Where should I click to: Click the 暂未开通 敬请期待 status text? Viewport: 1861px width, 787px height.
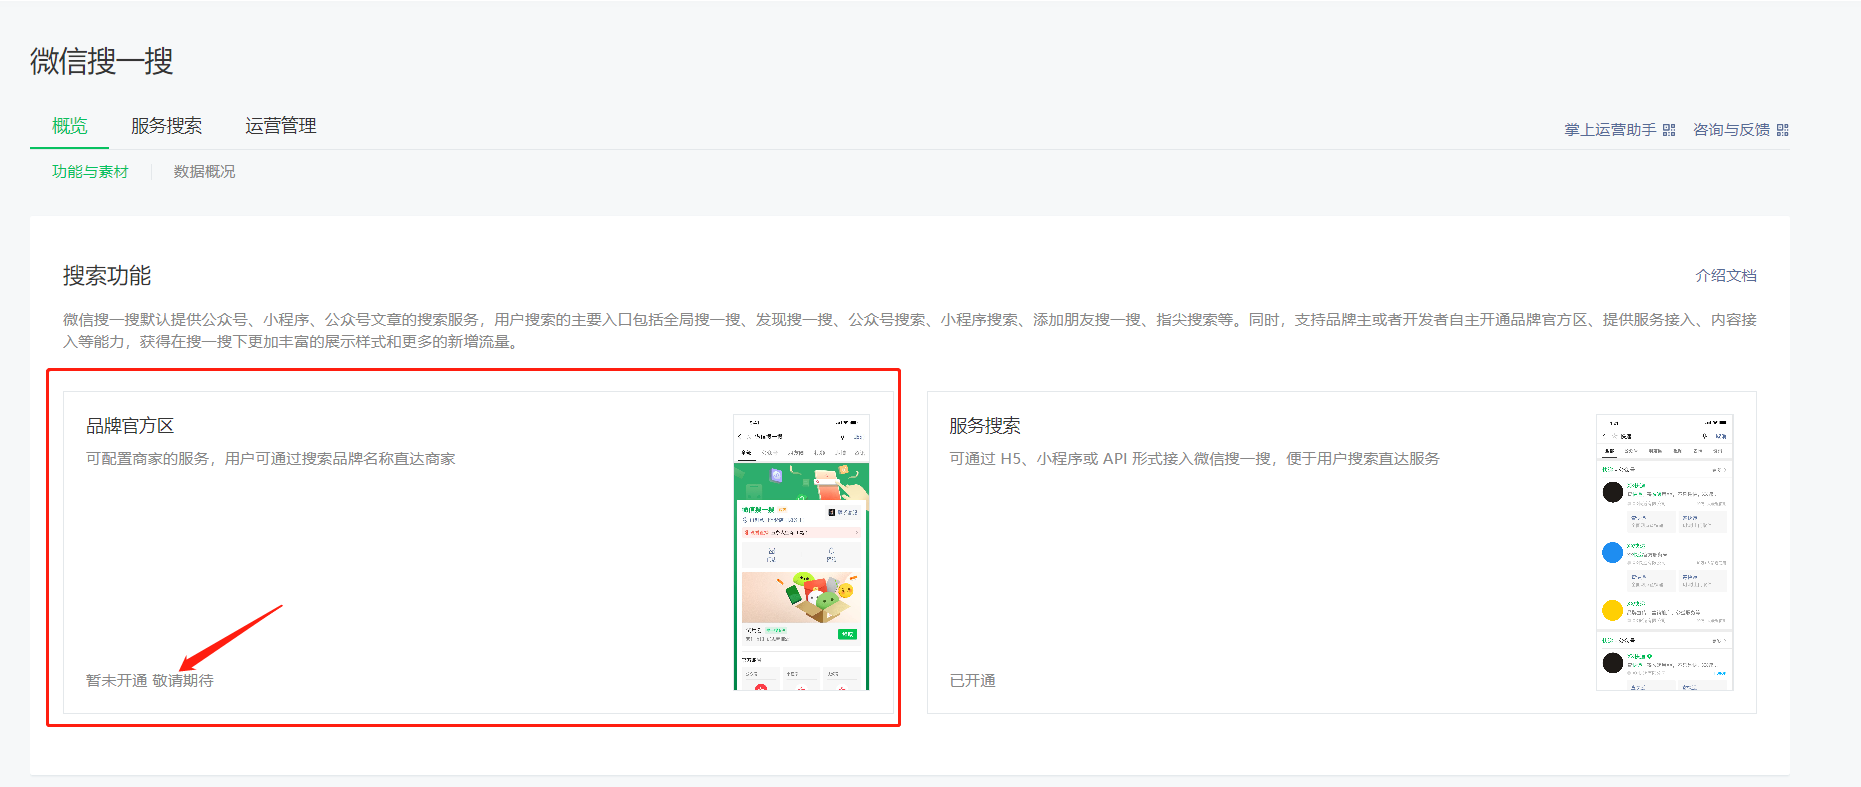150,681
